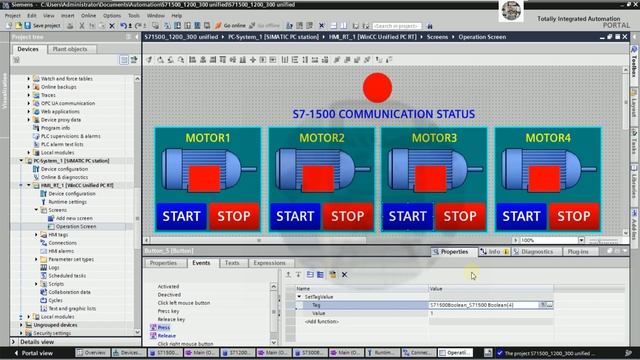Switch to the Texts tab
This screenshot has height=360, width=640.
coord(232,263)
